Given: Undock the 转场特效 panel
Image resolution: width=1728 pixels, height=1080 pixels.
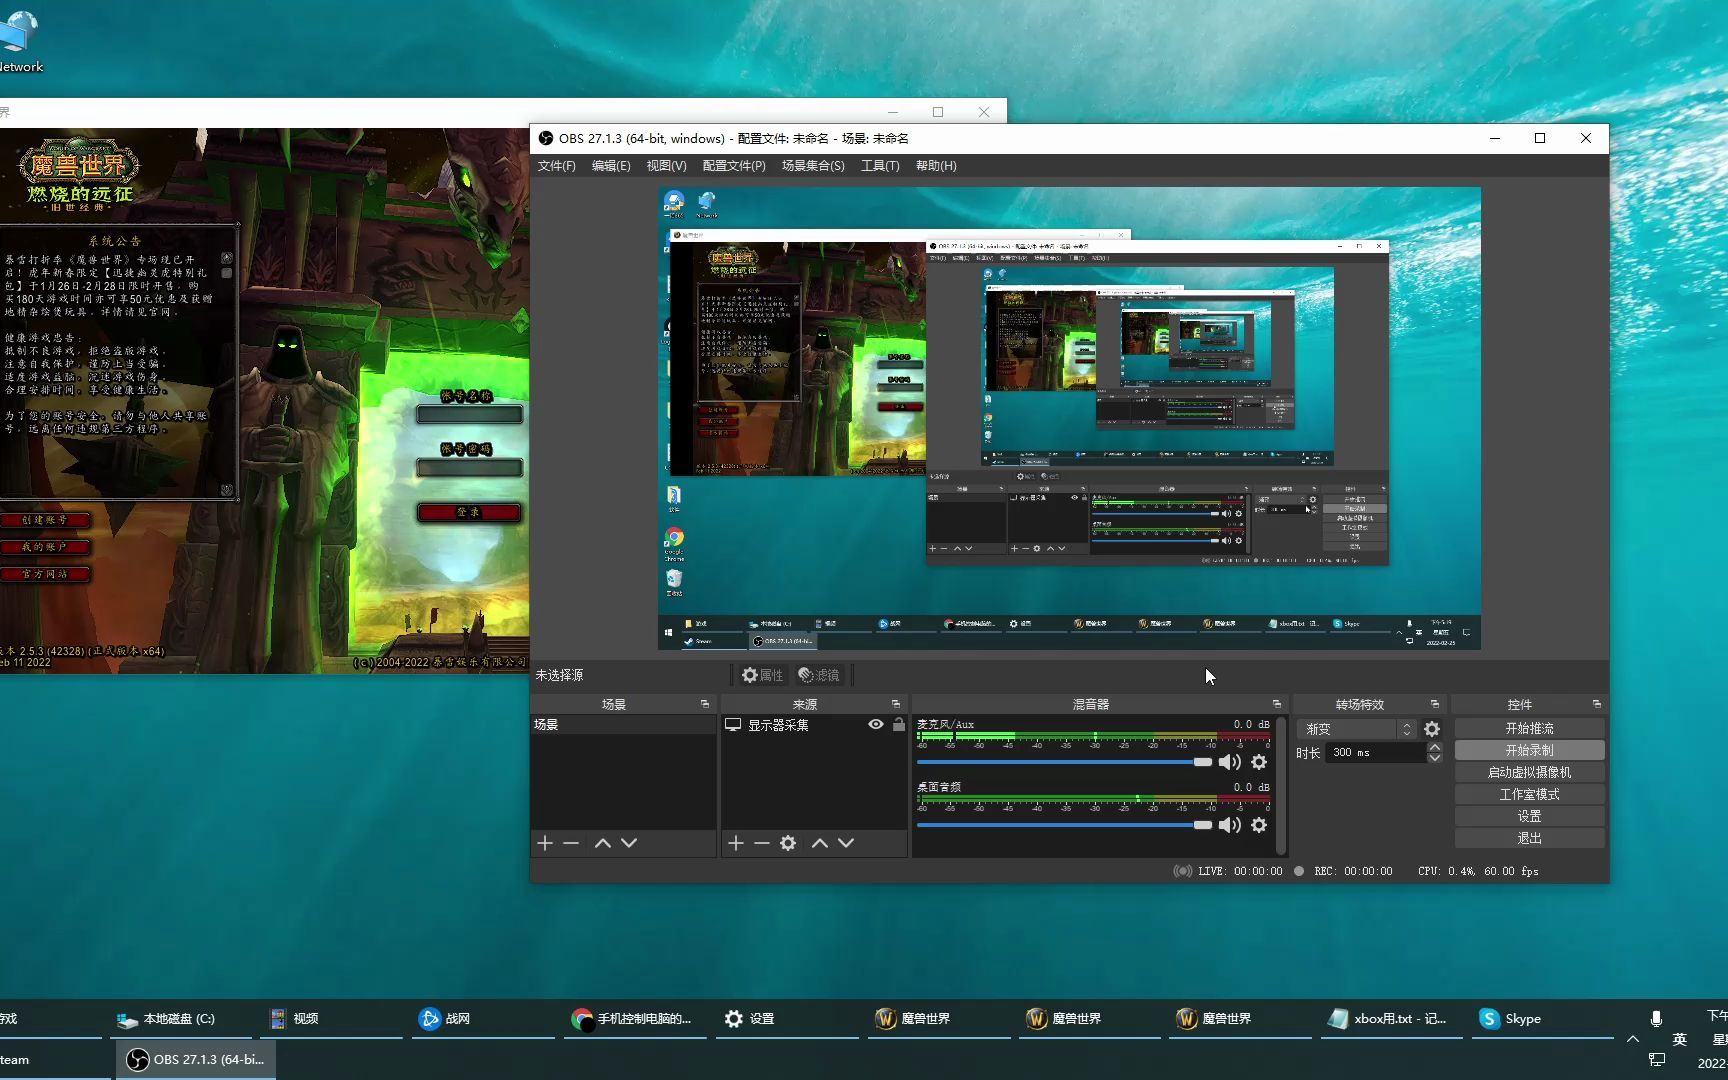Looking at the screenshot, I should pos(1434,704).
